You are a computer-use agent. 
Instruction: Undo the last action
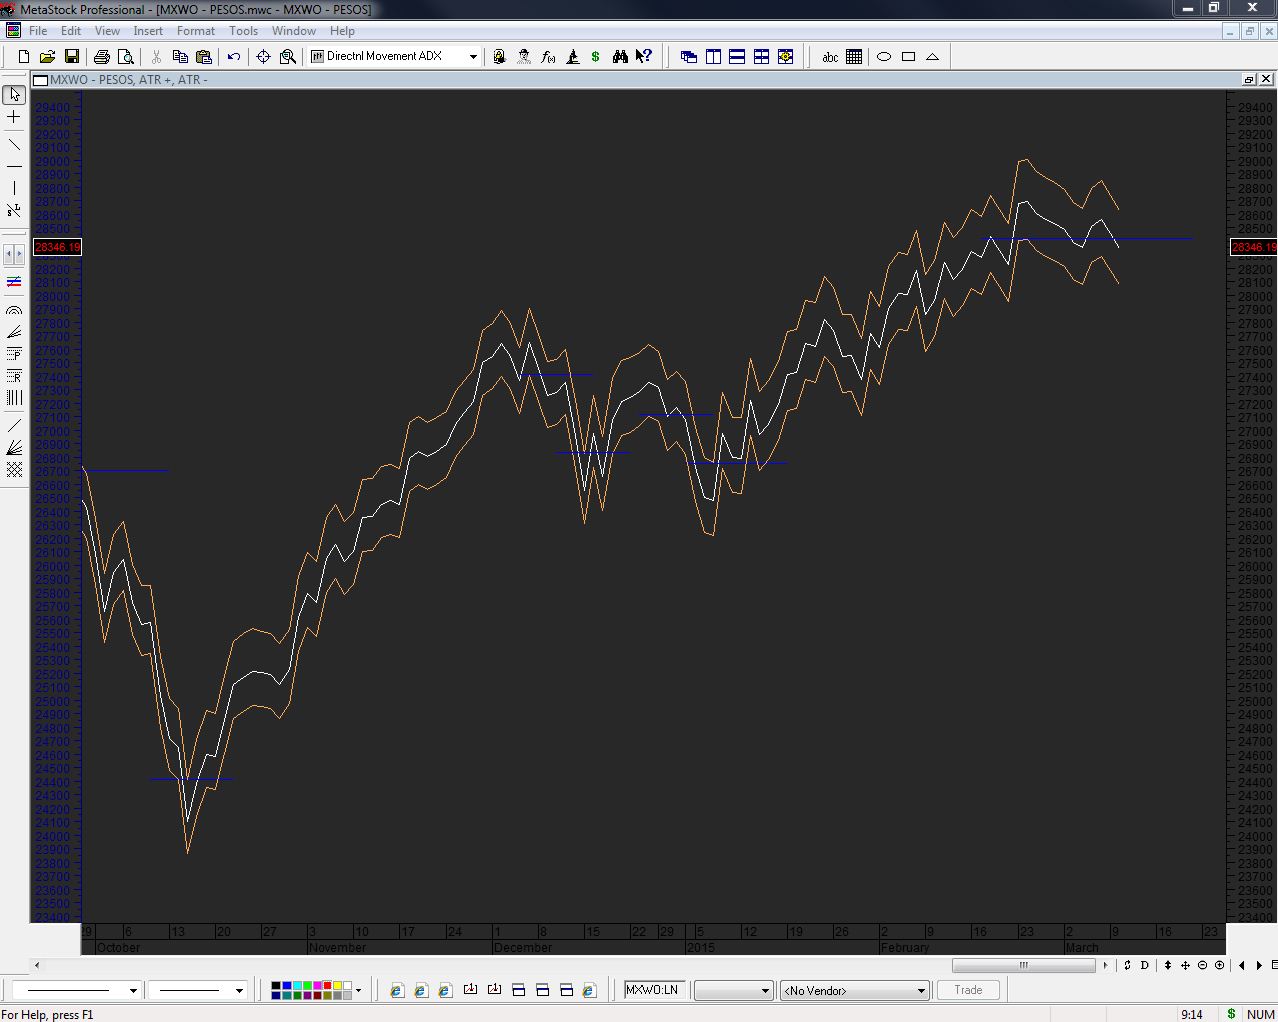tap(234, 57)
